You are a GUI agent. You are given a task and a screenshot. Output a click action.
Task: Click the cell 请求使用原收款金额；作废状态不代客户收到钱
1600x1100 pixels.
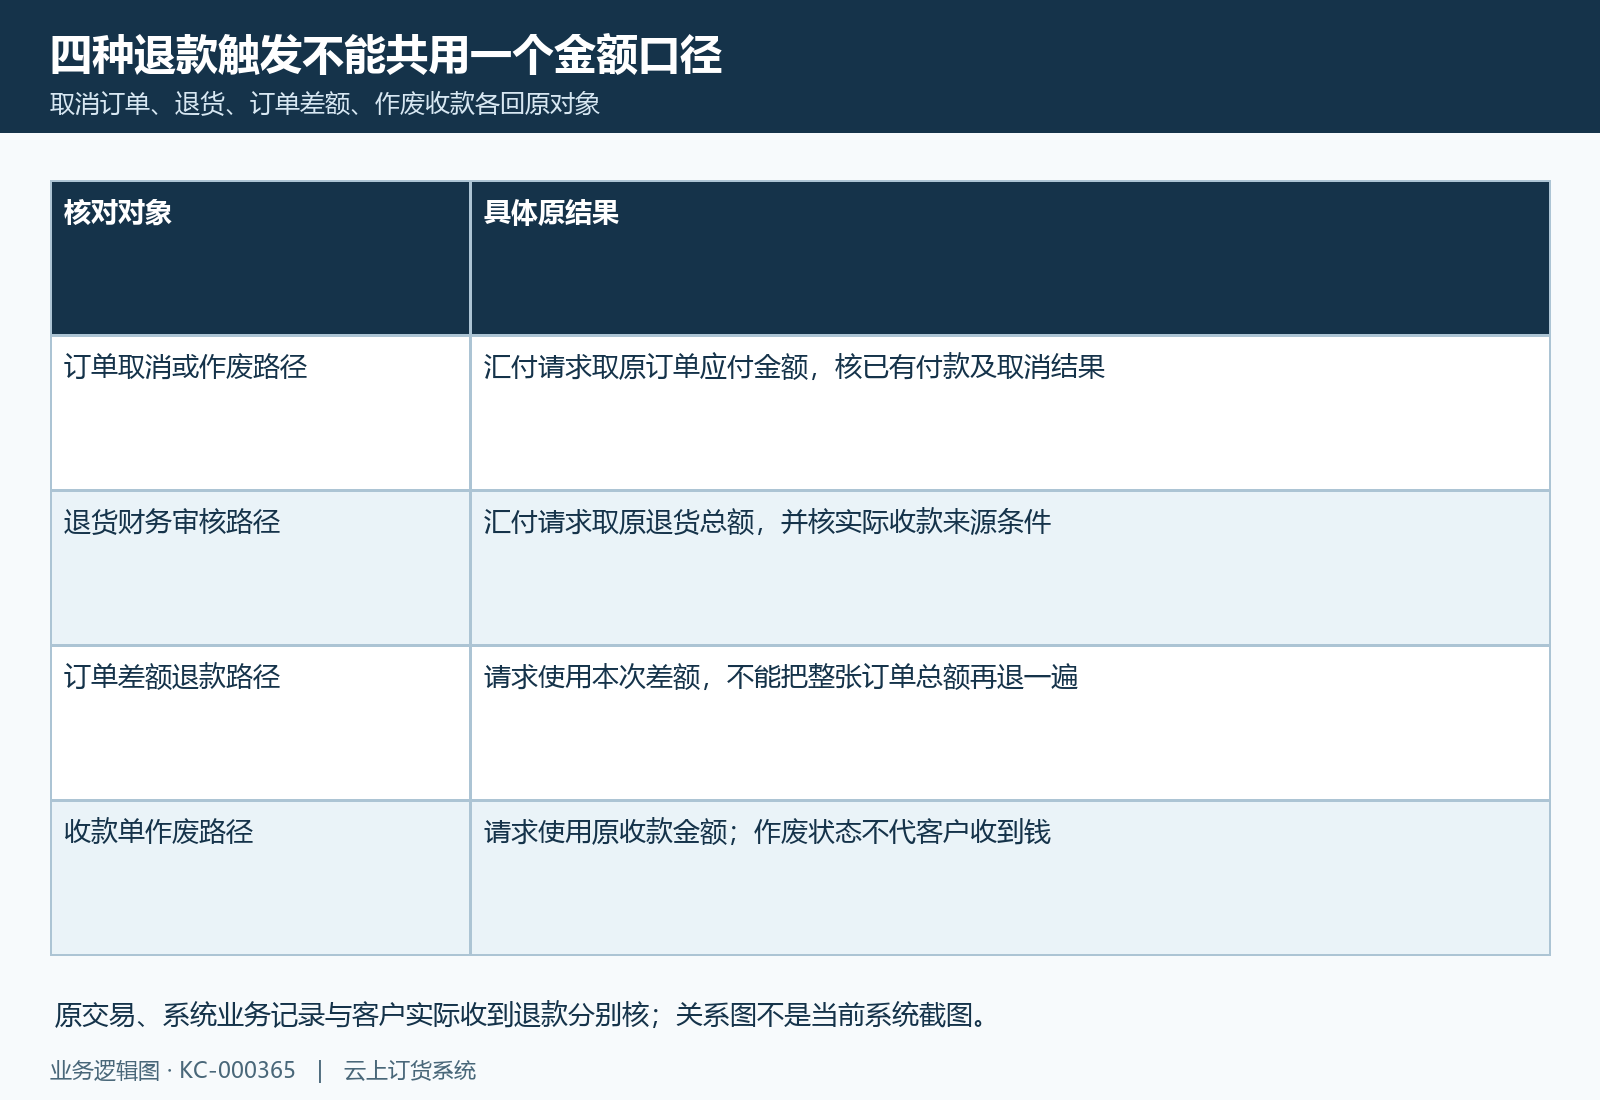tap(1010, 878)
